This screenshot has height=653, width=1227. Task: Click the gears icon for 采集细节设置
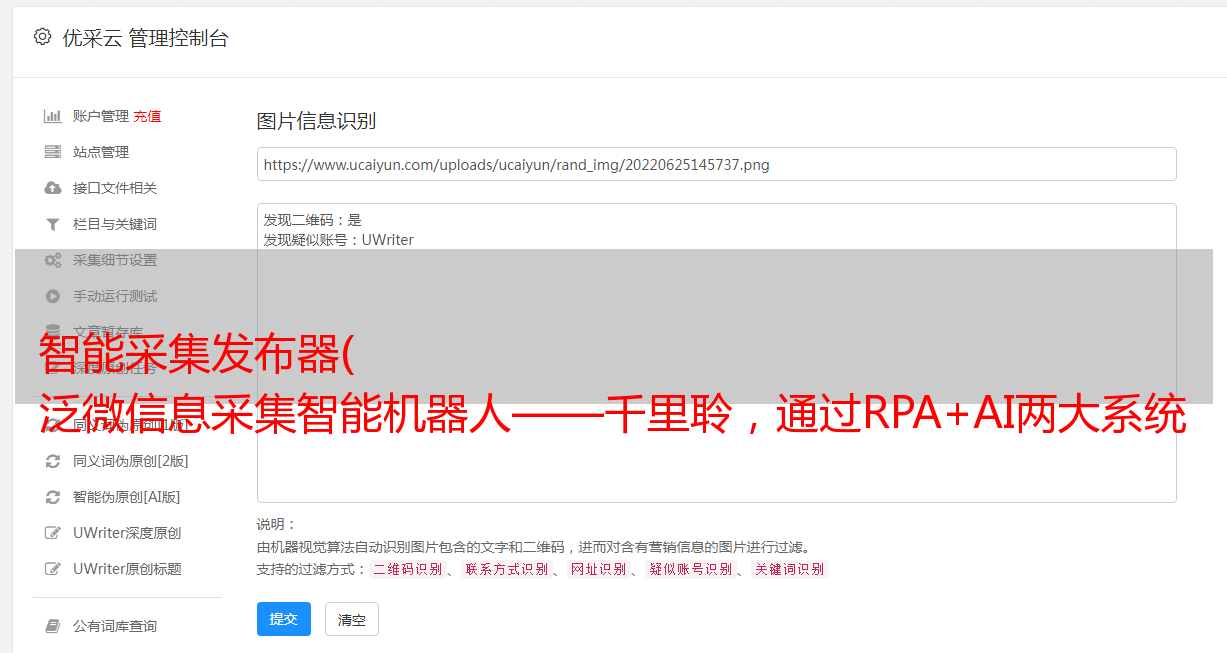click(53, 260)
